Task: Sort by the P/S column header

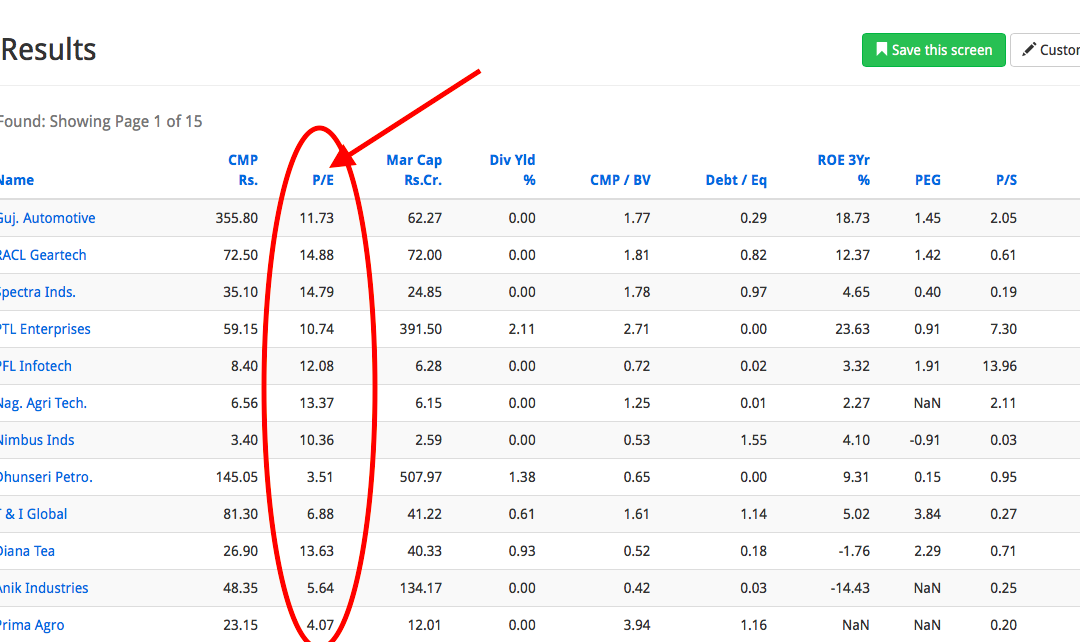Action: (x=1006, y=180)
